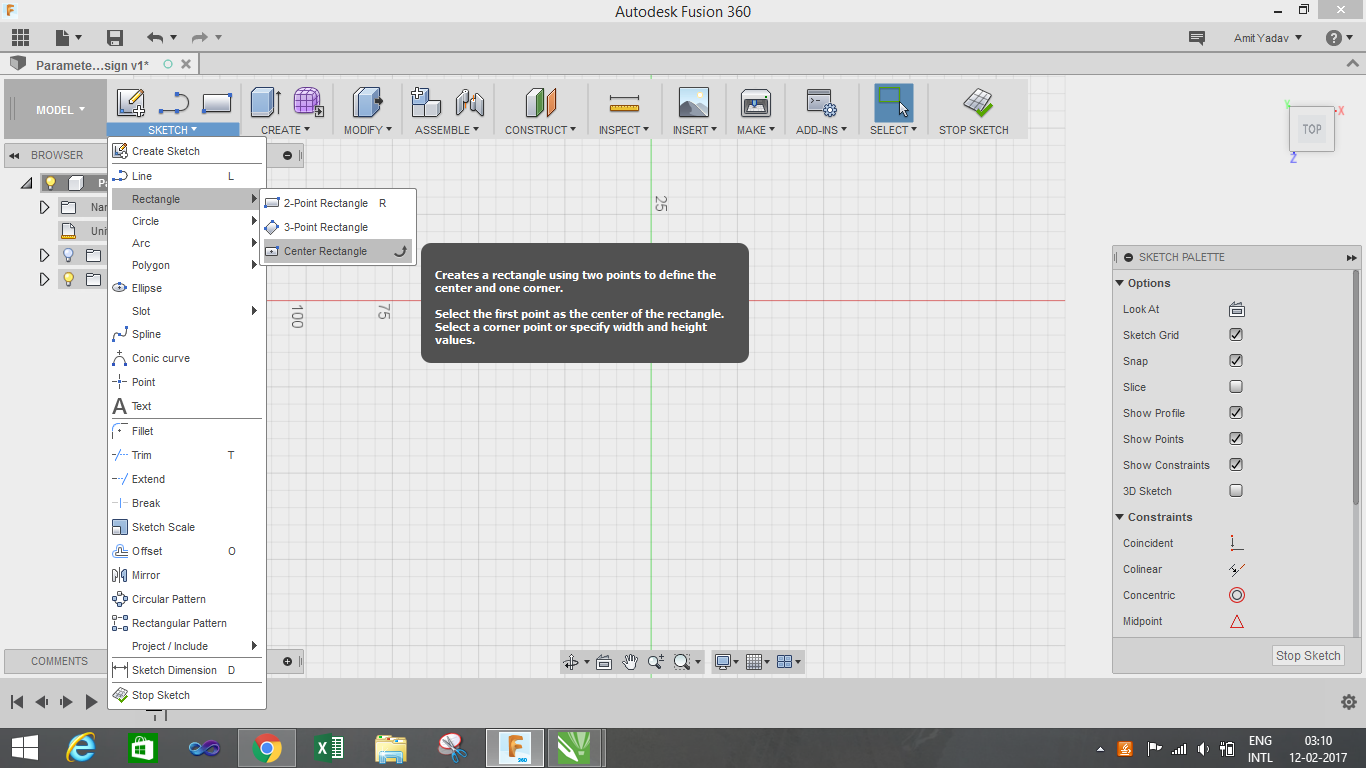Apply the Midpoint constraint icon
Screen dimensions: 1366x768
coord(1236,621)
